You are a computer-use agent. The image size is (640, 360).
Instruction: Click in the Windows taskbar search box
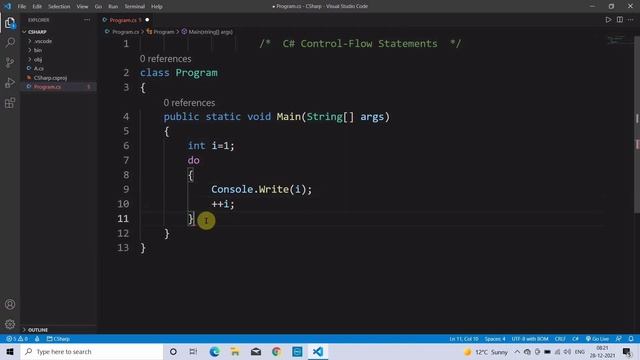[x=92, y=352]
